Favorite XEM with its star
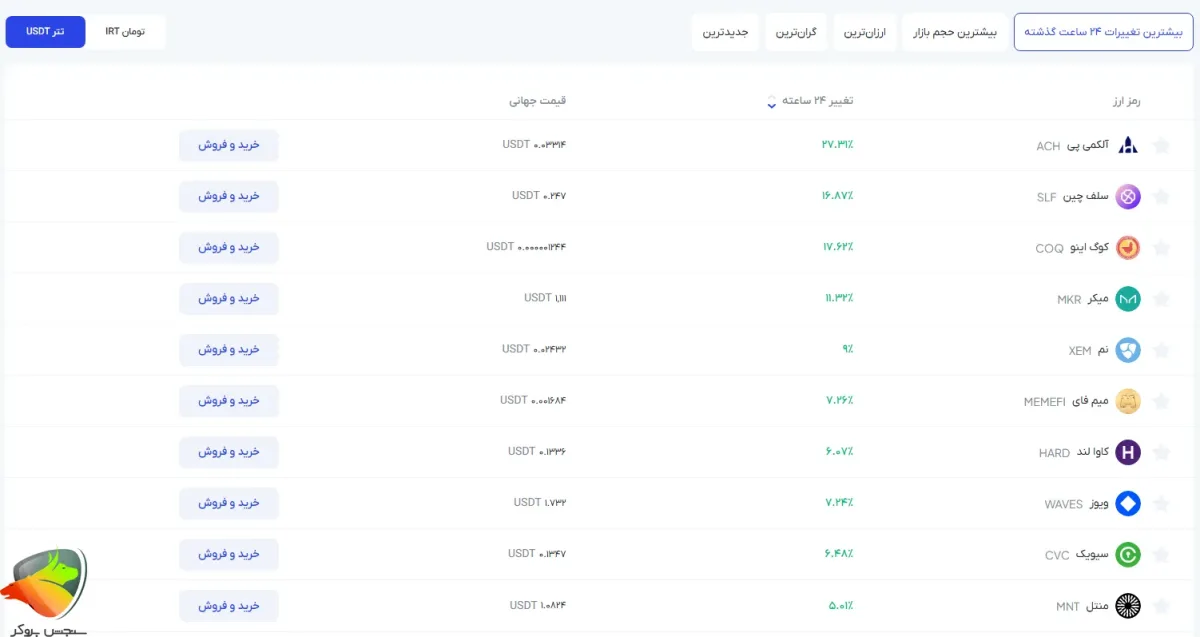The width and height of the screenshot is (1200, 637). click(1161, 350)
